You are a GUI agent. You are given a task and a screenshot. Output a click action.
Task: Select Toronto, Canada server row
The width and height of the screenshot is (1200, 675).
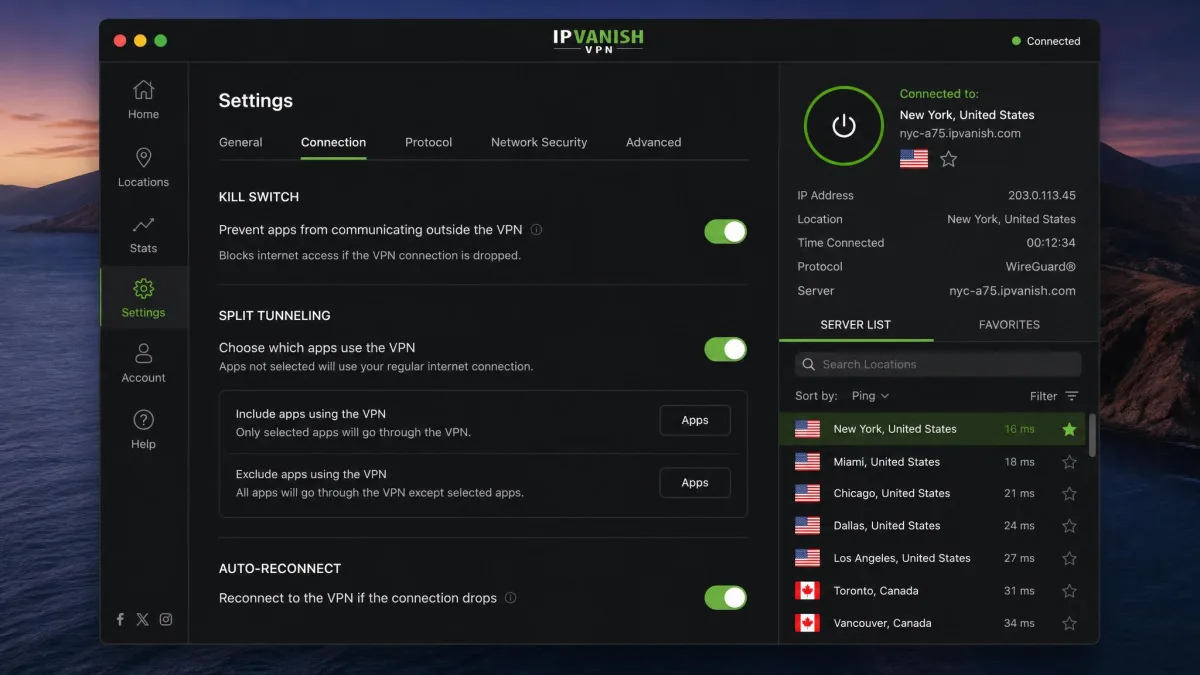pyautogui.click(x=932, y=591)
